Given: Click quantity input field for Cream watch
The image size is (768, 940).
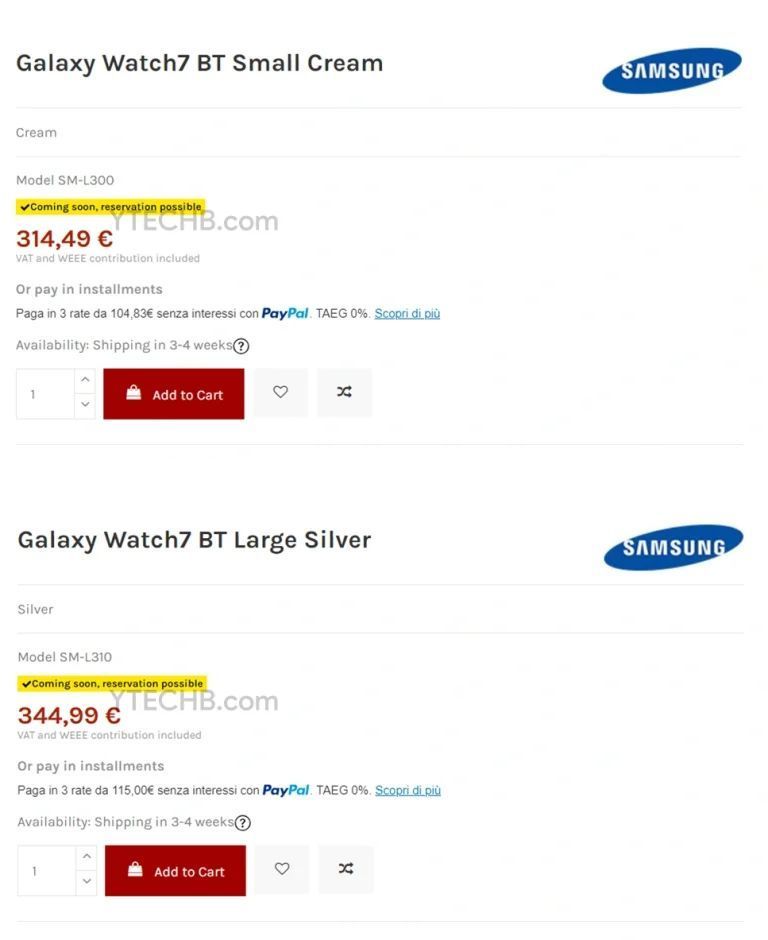Looking at the screenshot, I should pos(45,394).
